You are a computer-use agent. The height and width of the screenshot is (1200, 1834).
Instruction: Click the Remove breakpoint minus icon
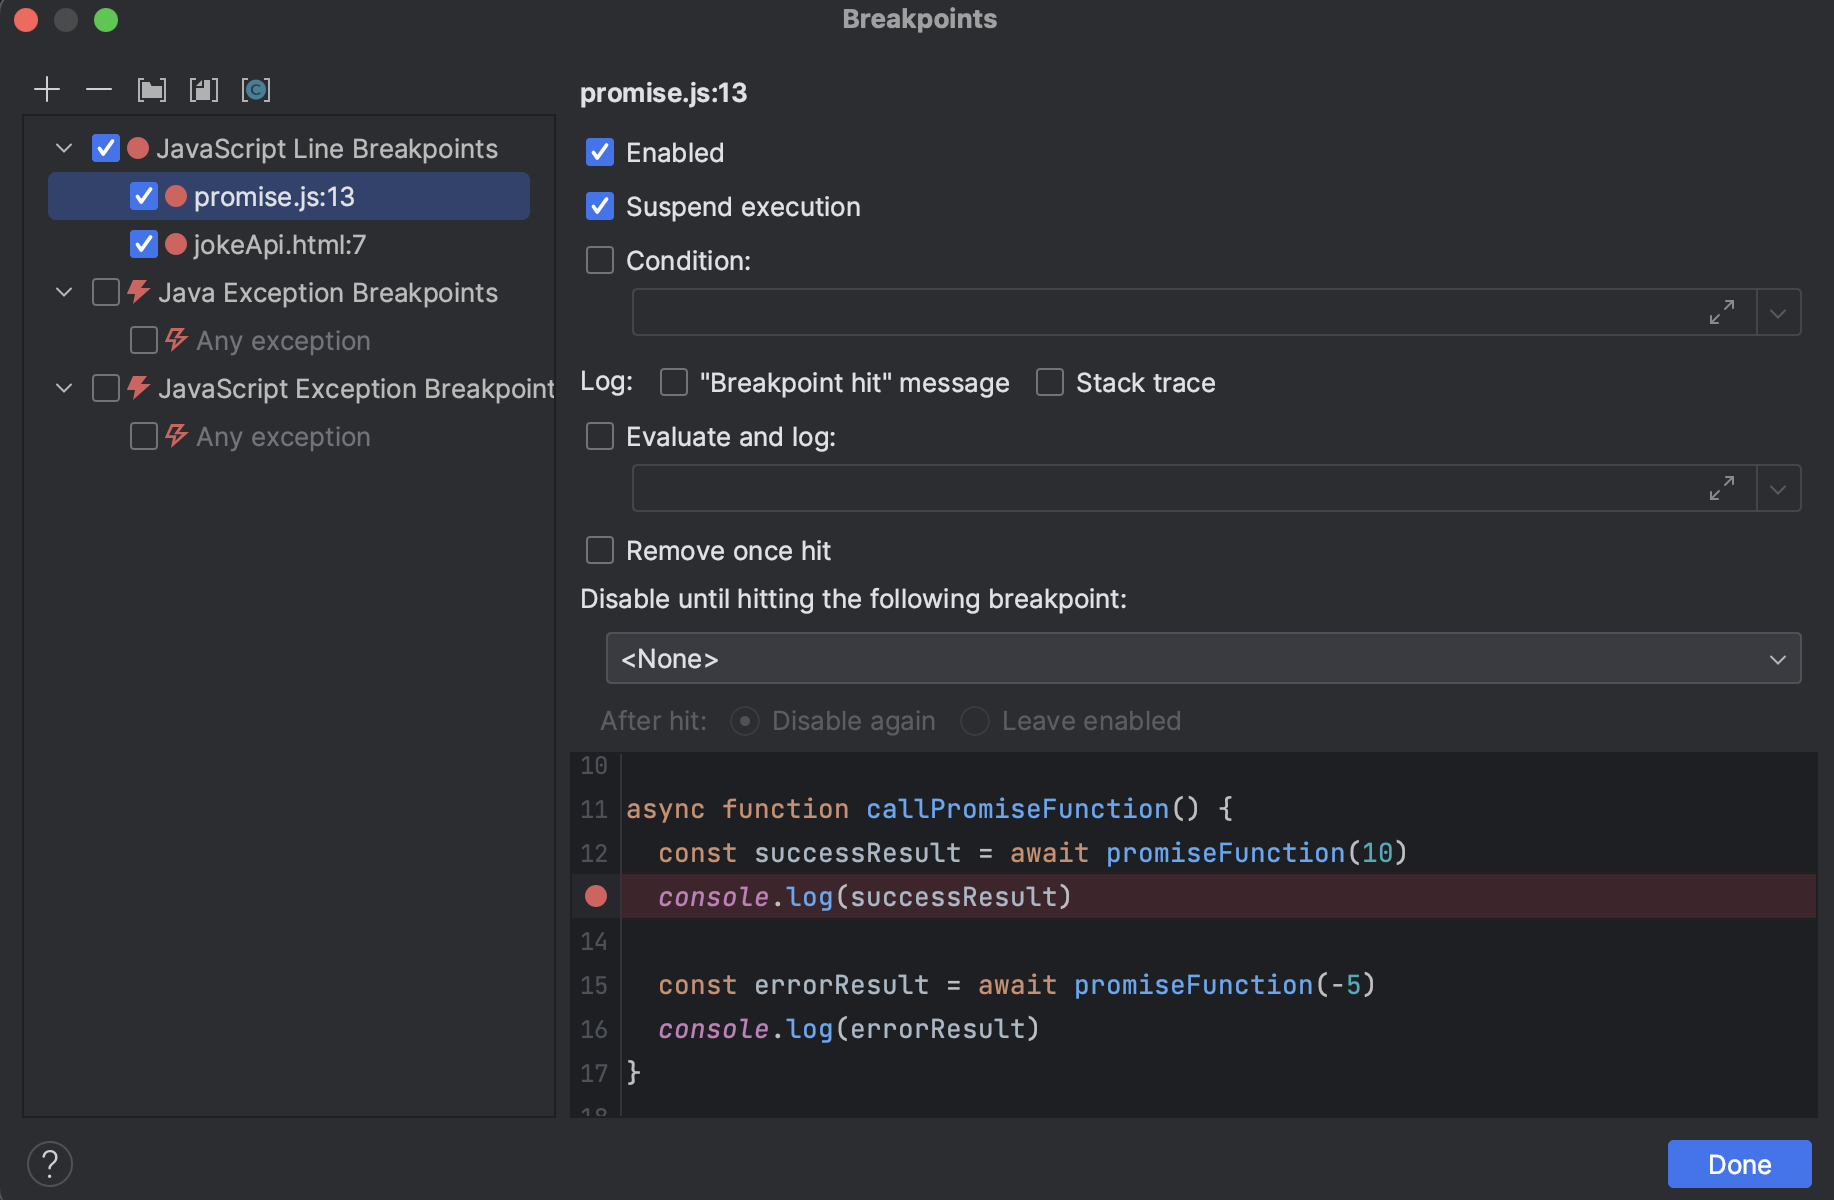99,90
